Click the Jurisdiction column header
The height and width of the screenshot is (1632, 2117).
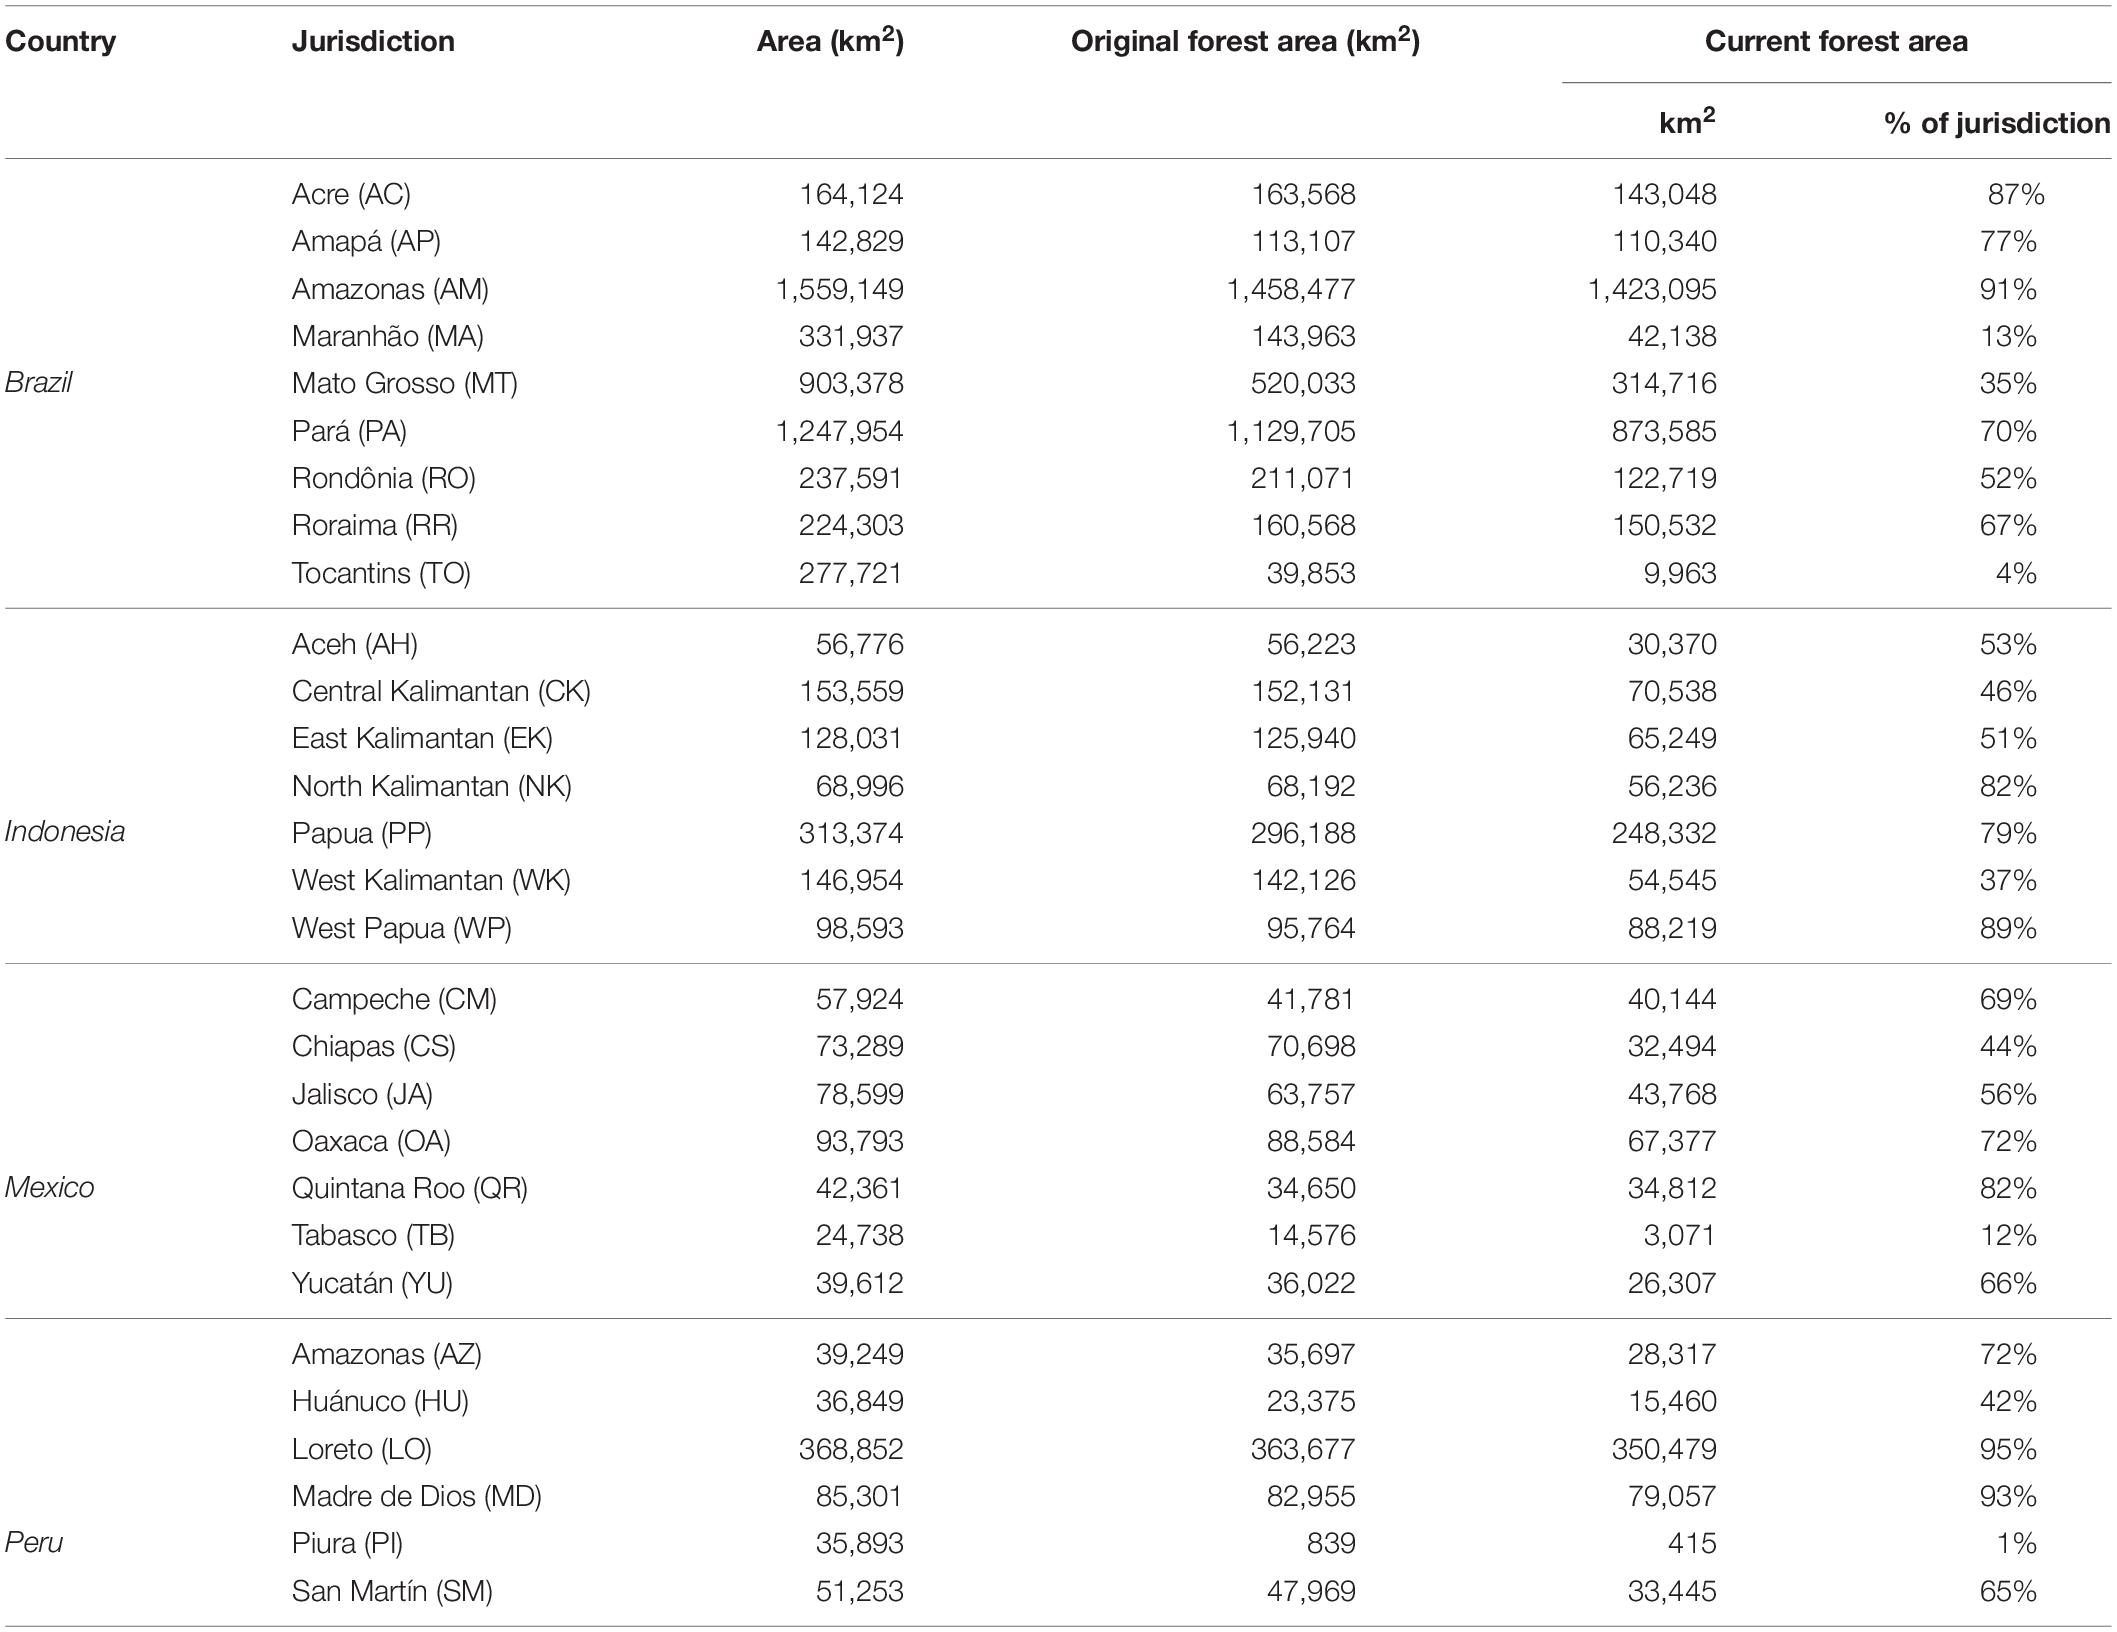coord(373,41)
